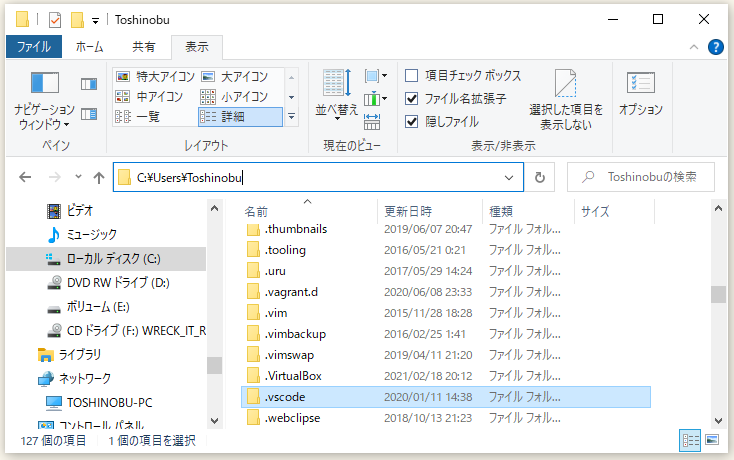Screen dimensions: 734x460
Task: Select 小アイコン layout
Action: [x=235, y=96]
